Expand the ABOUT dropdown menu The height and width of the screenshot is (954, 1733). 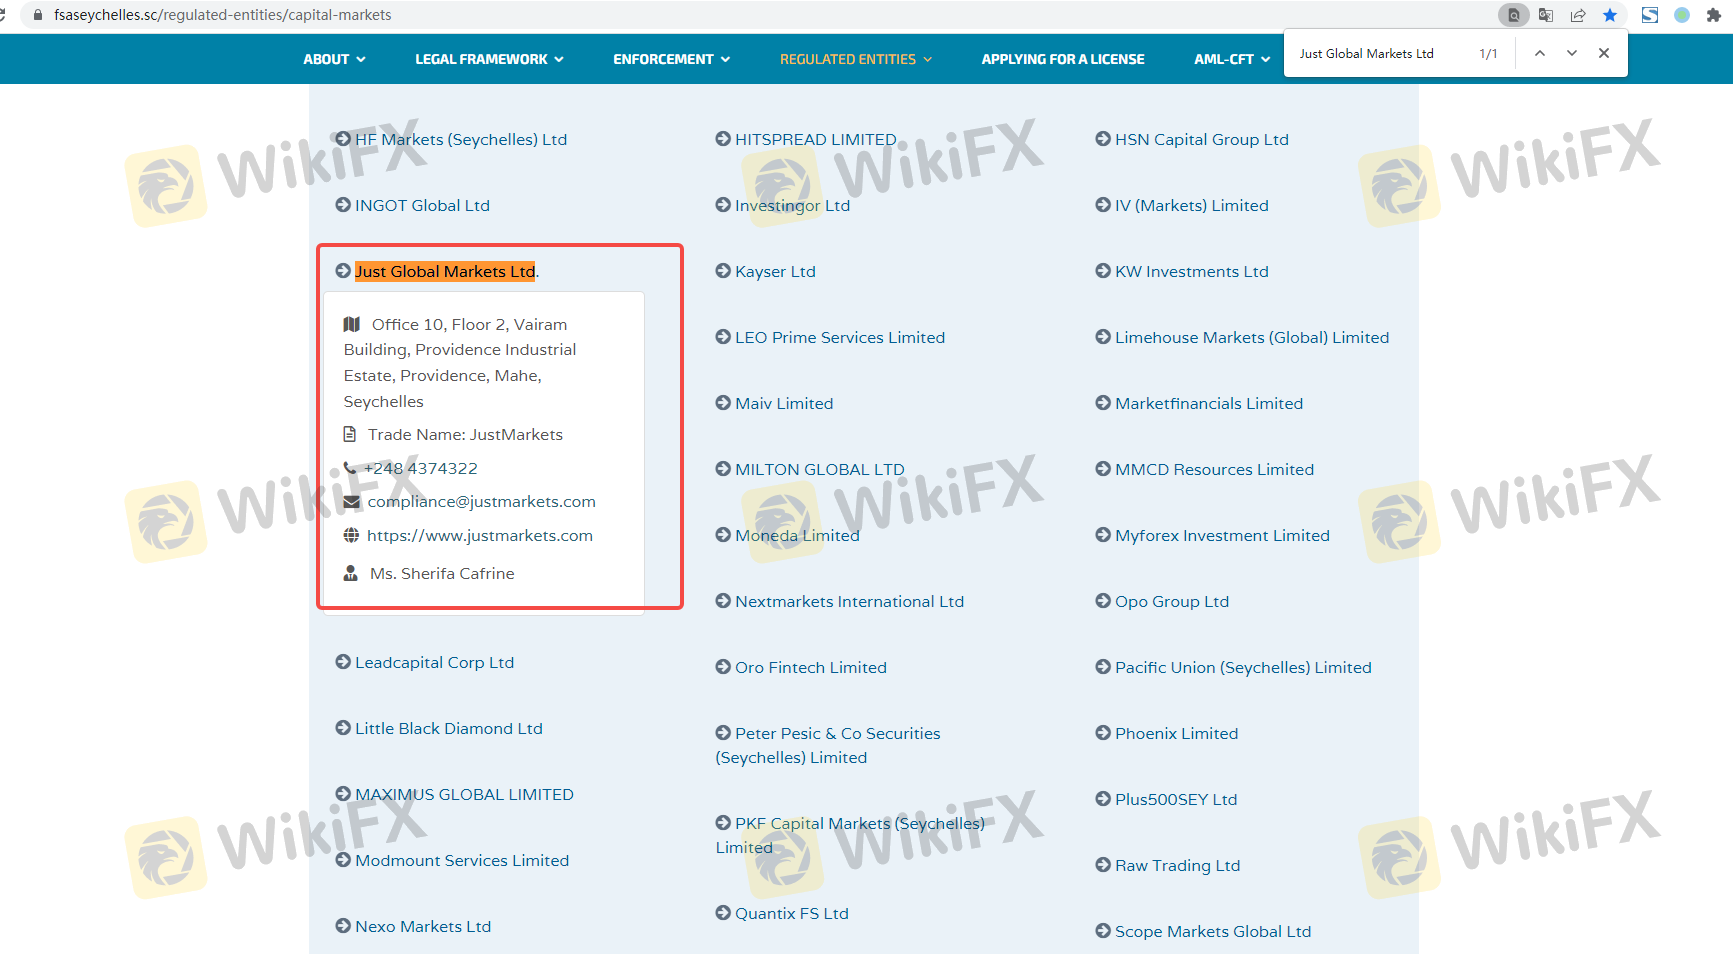(334, 59)
